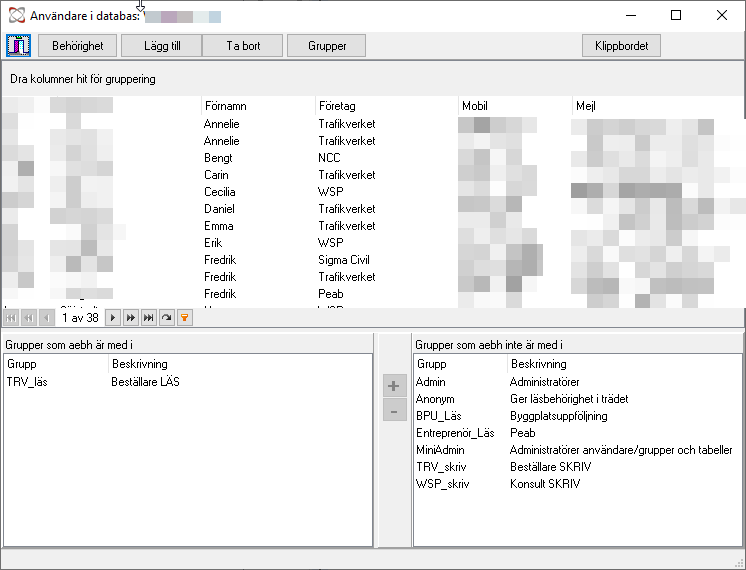This screenshot has height=570, width=746.
Task: Click the Klippbordet button
Action: coord(621,46)
